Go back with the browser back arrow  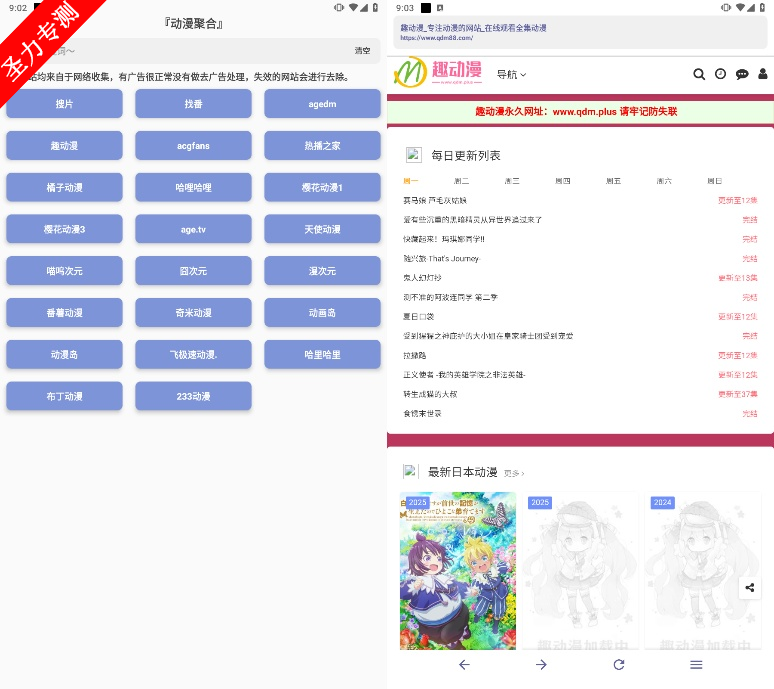click(x=464, y=665)
